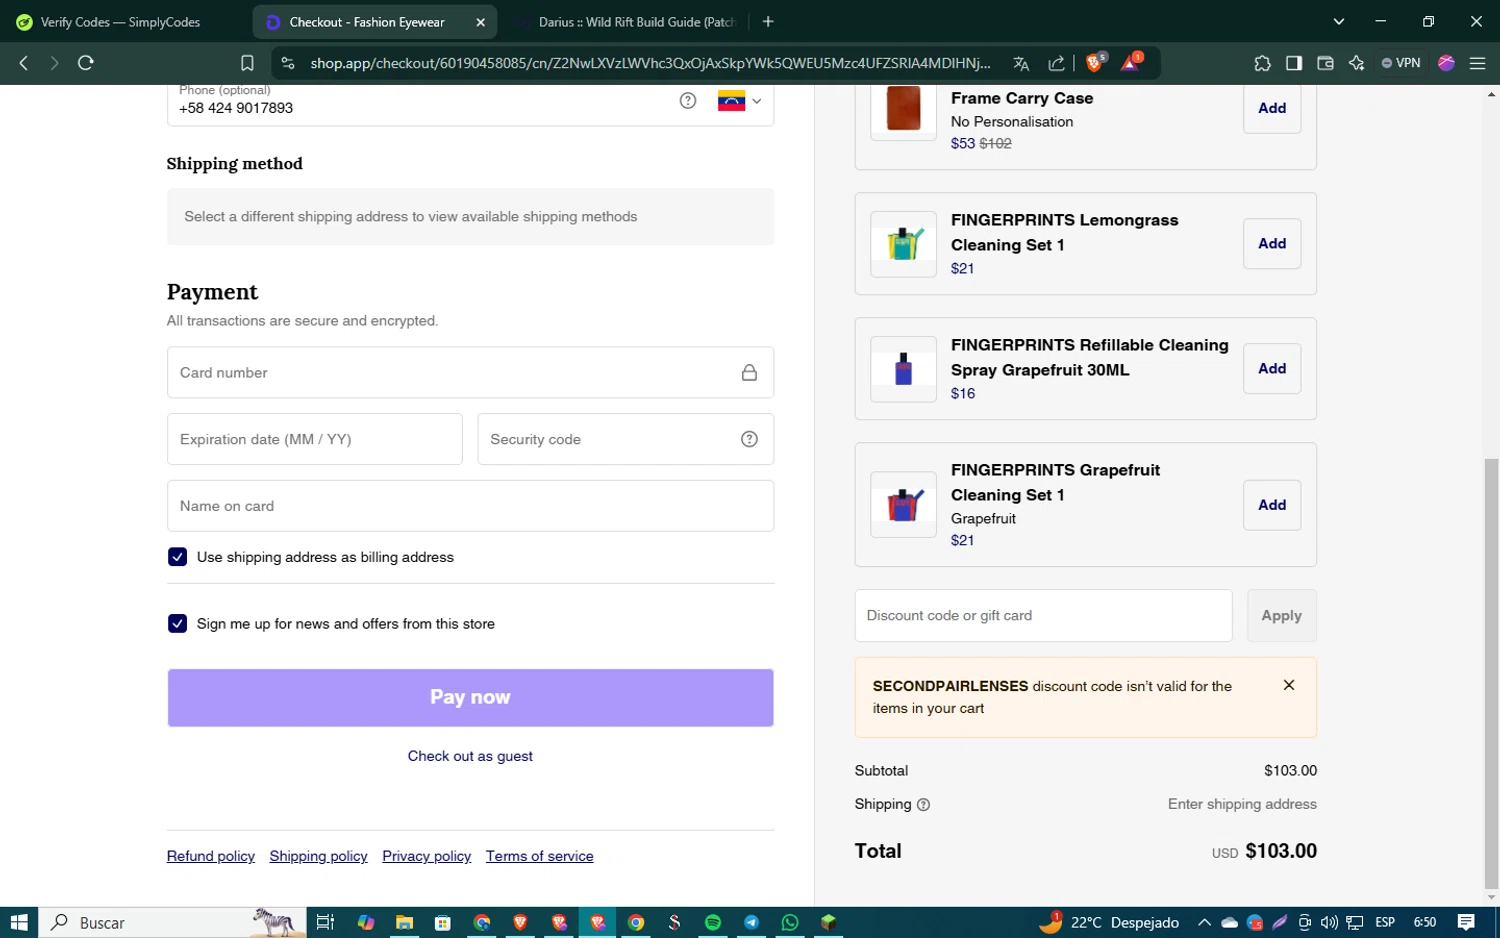This screenshot has height=938, width=1500.
Task: Switch to Verify Codes SimplyCodes tab
Action: [x=122, y=22]
